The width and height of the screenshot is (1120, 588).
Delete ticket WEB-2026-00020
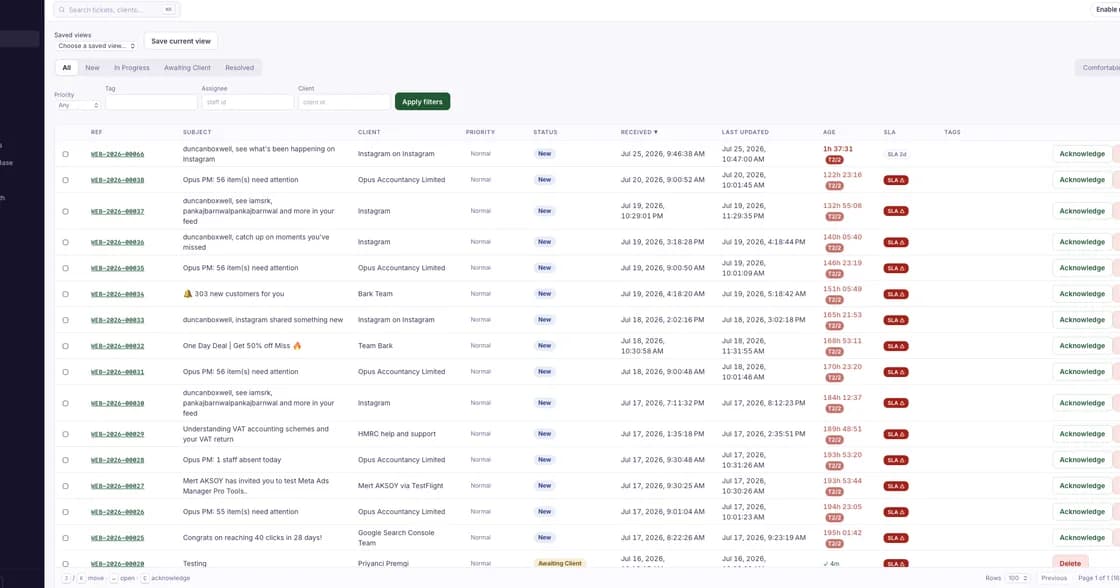point(1070,563)
